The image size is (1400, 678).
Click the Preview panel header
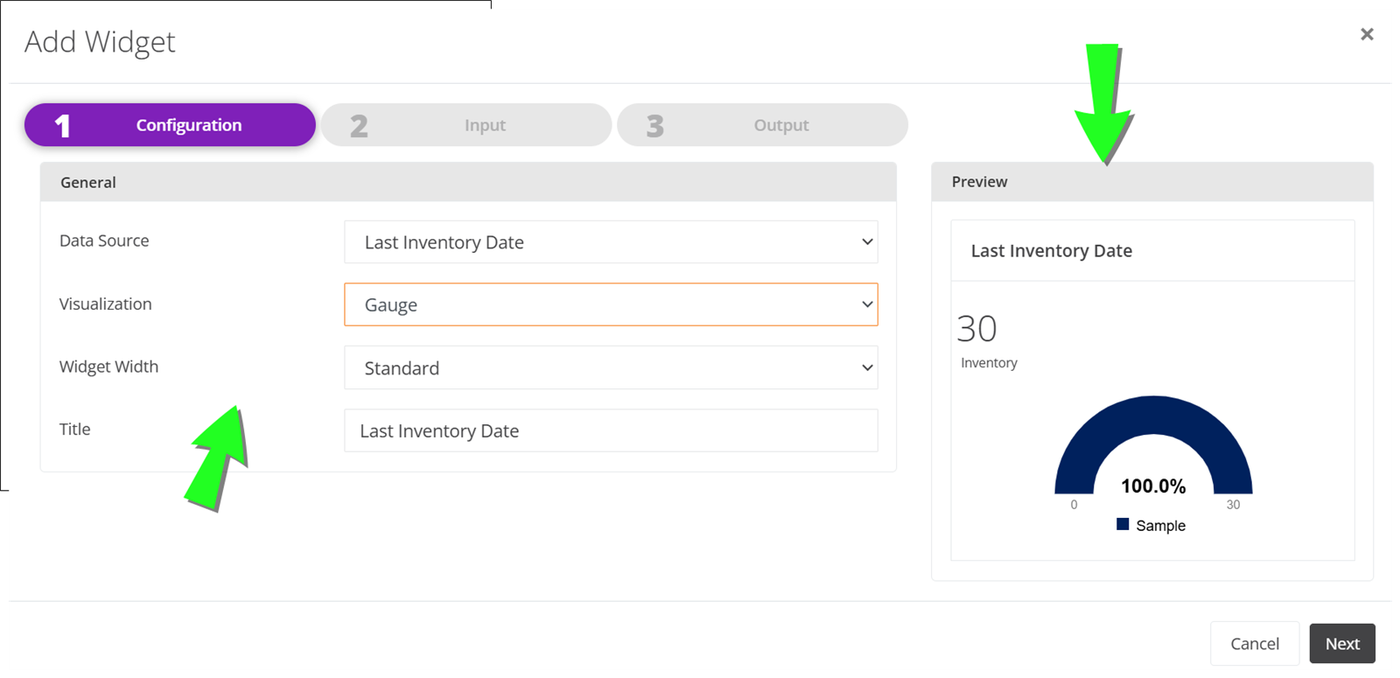1152,182
